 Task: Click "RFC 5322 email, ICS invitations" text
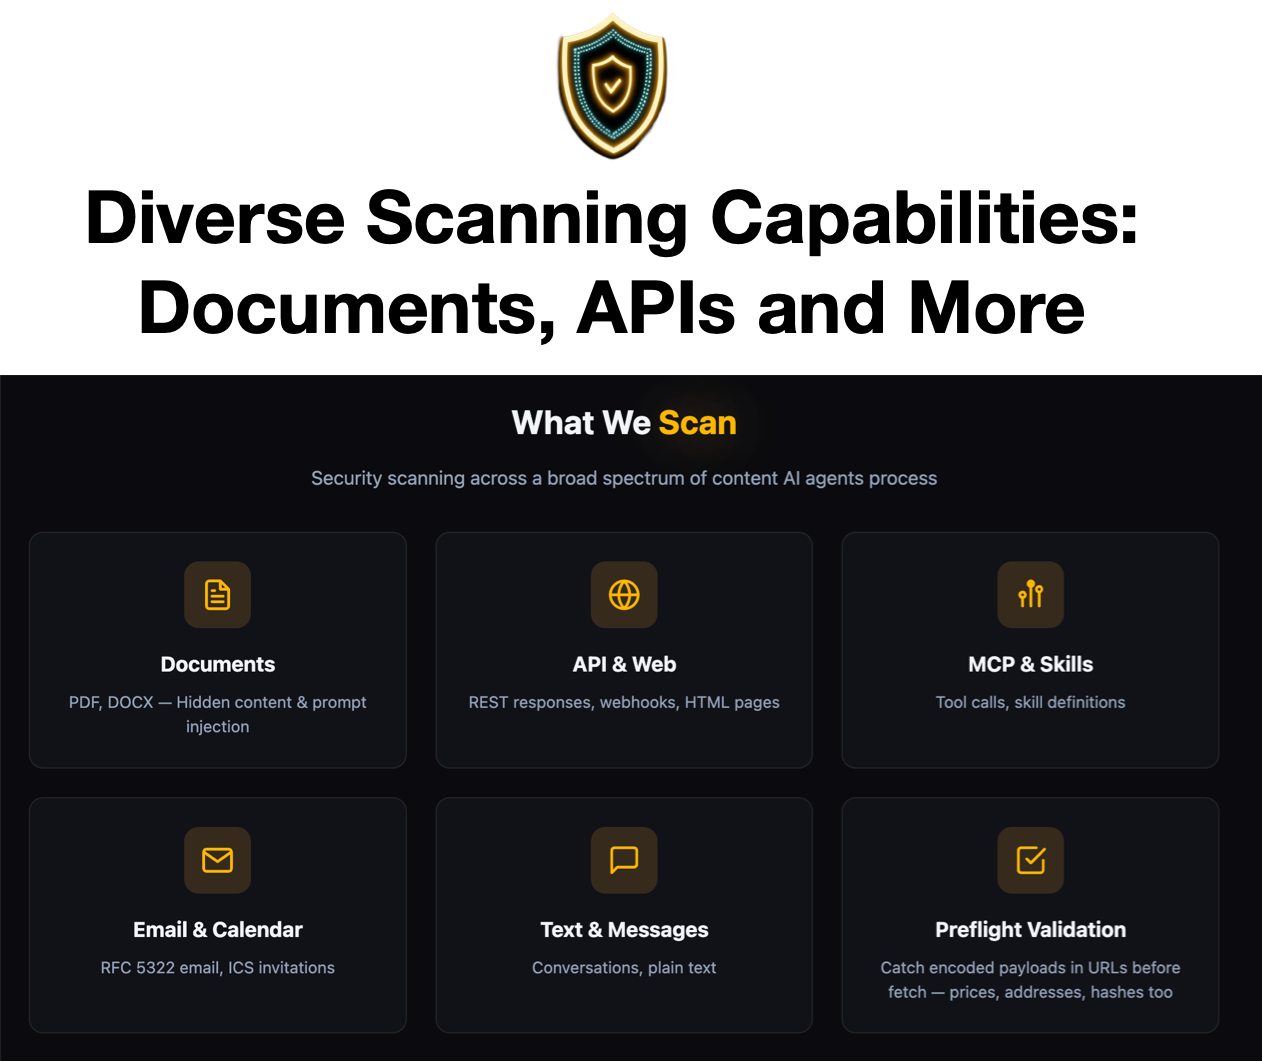(x=218, y=967)
